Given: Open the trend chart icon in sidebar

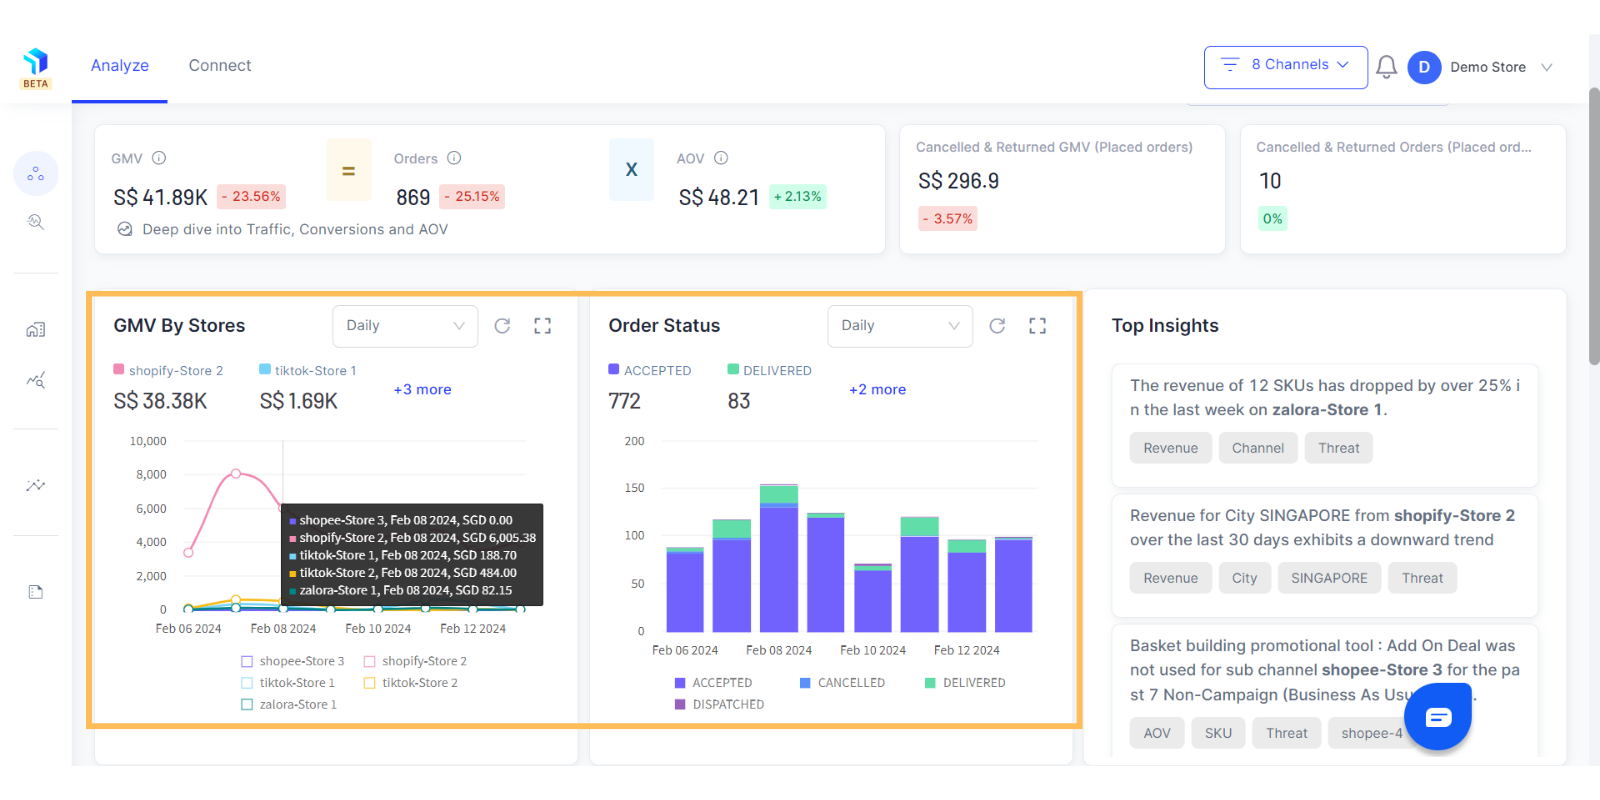Looking at the screenshot, I should tap(36, 380).
